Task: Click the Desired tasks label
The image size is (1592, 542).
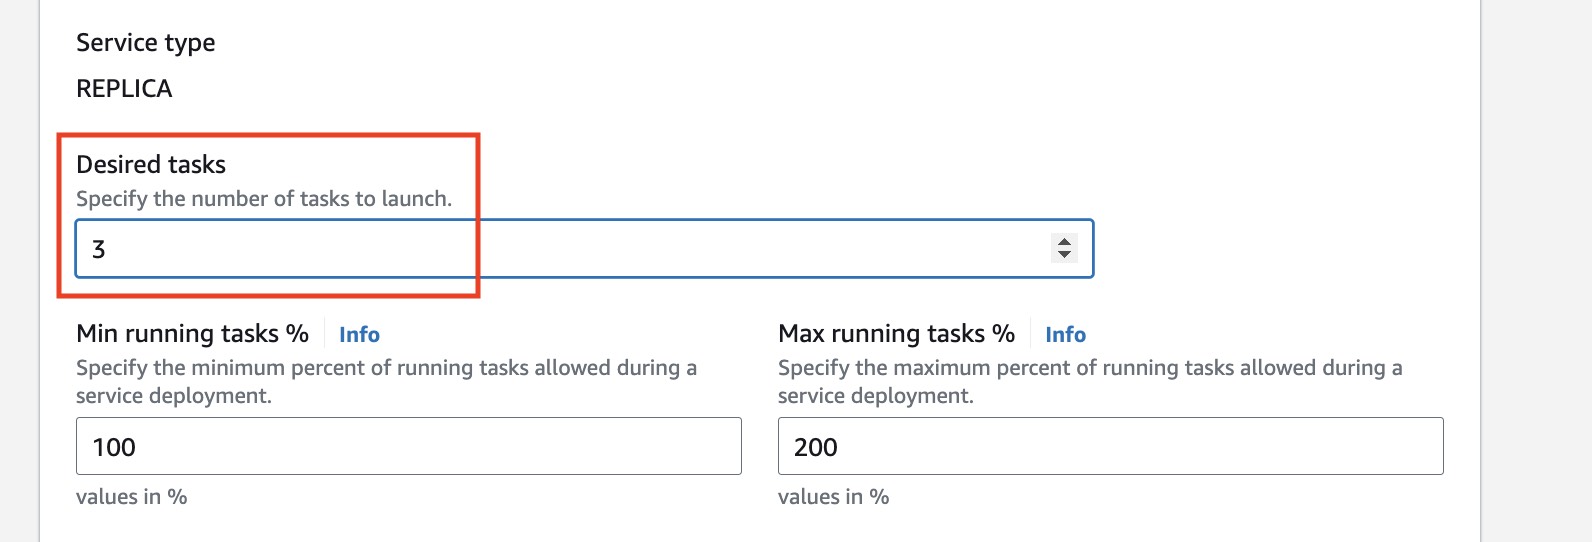Action: tap(151, 165)
